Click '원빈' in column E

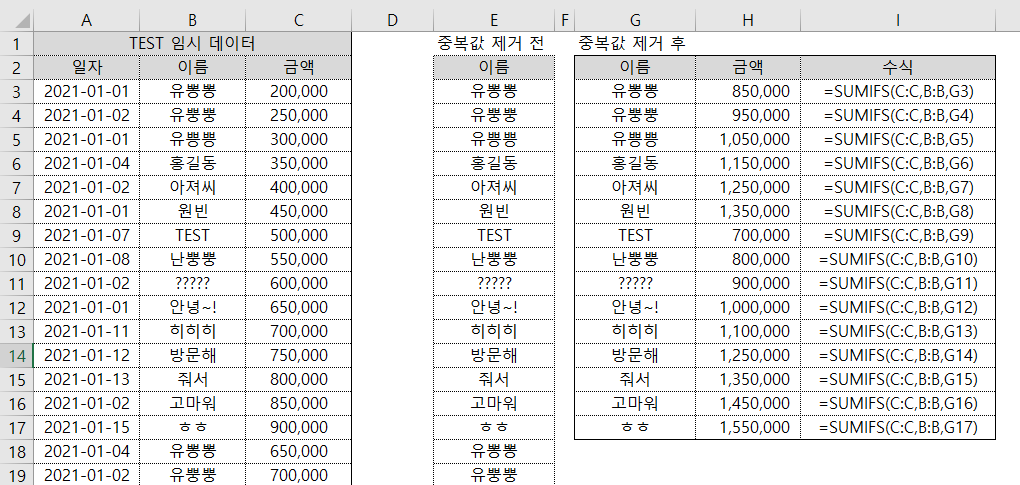coord(494,211)
